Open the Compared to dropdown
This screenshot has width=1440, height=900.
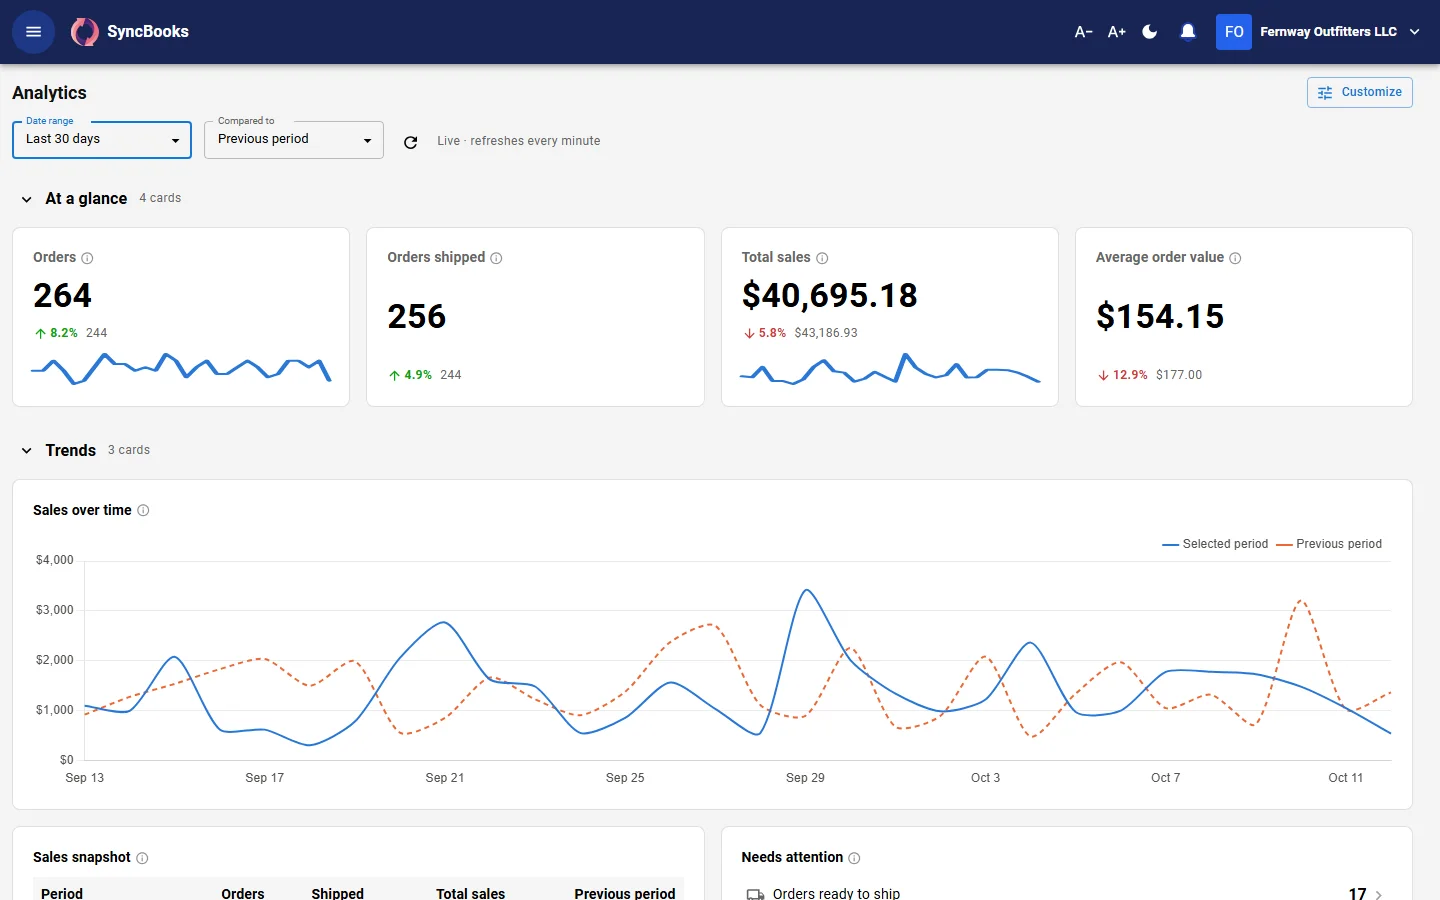294,139
